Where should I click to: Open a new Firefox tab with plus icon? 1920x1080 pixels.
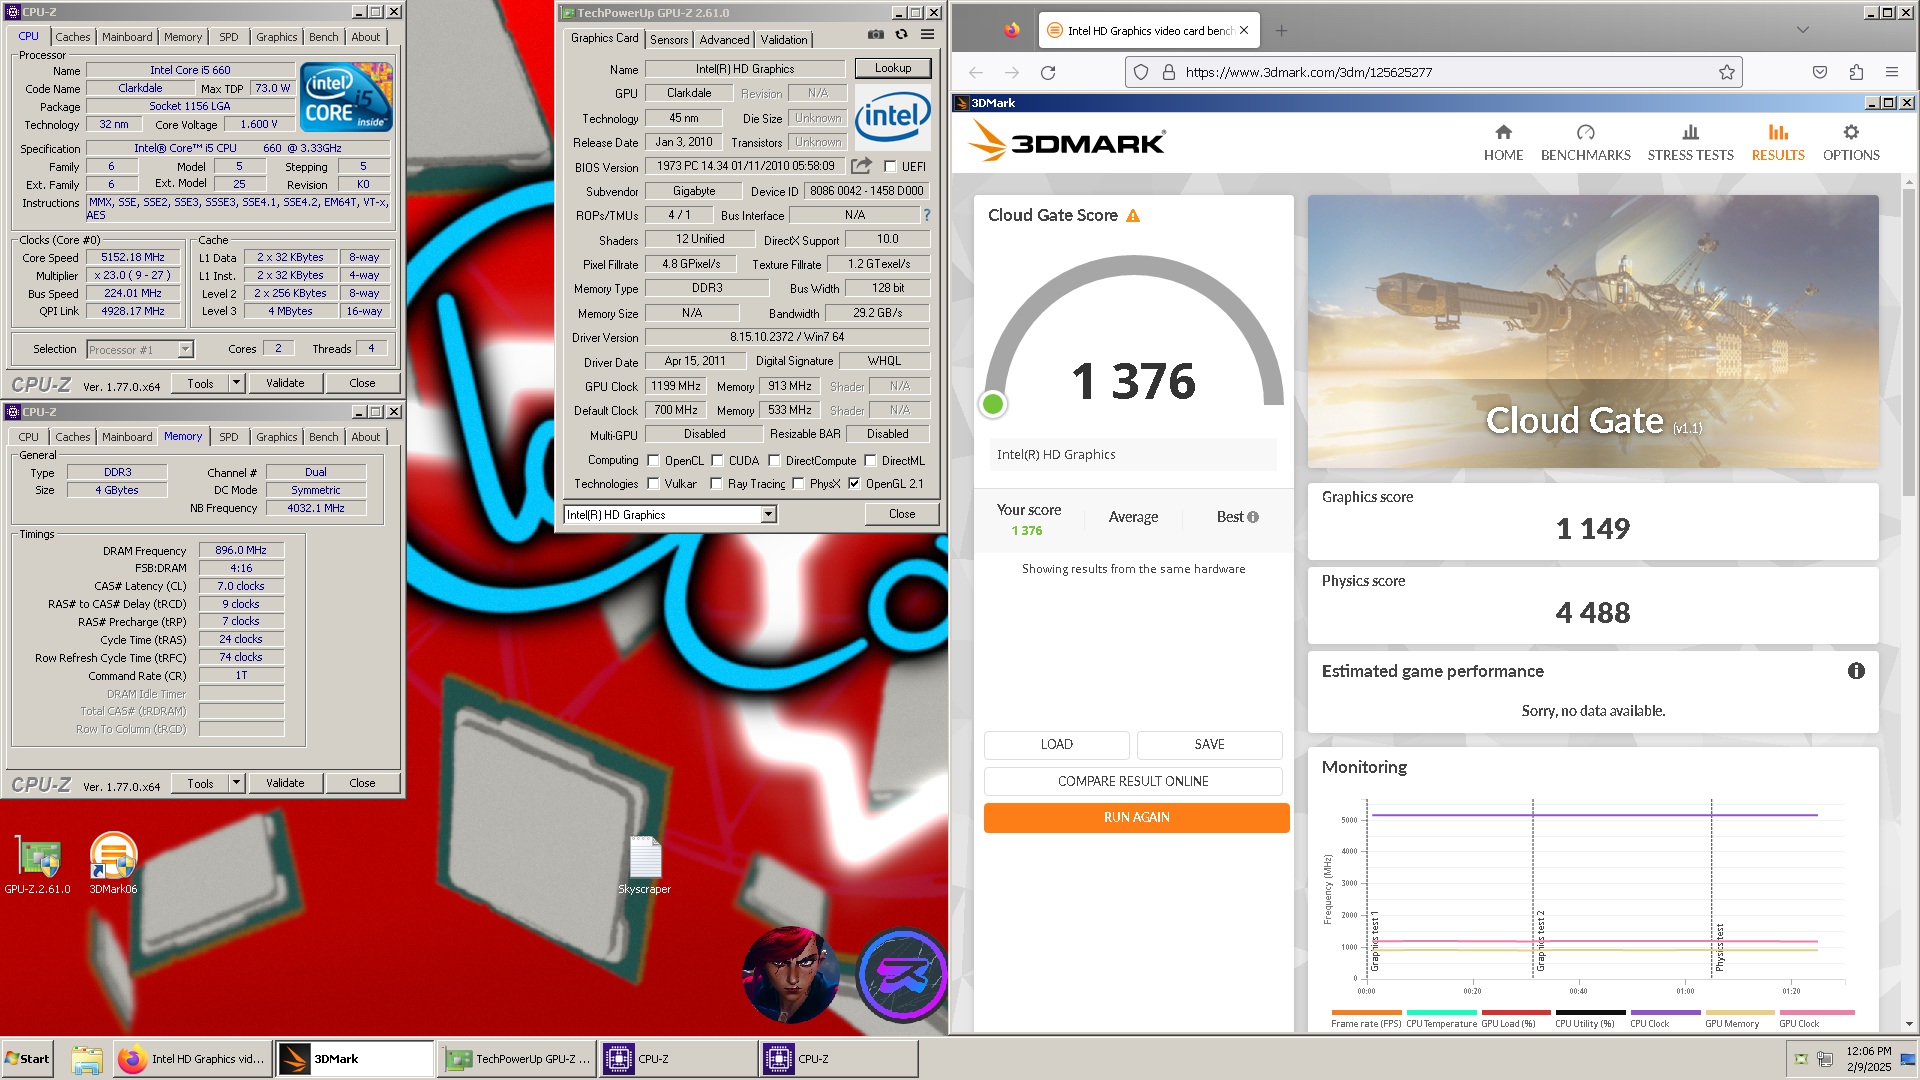(1281, 31)
